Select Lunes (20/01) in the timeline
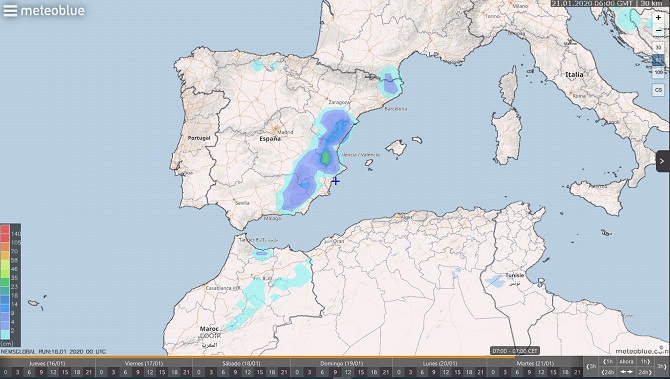 pyautogui.click(x=440, y=363)
